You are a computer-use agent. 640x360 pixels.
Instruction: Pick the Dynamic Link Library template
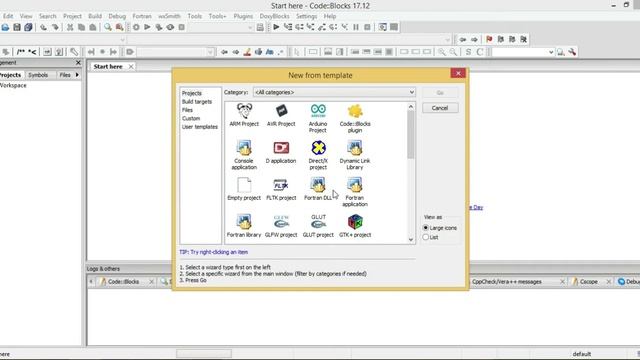point(355,155)
